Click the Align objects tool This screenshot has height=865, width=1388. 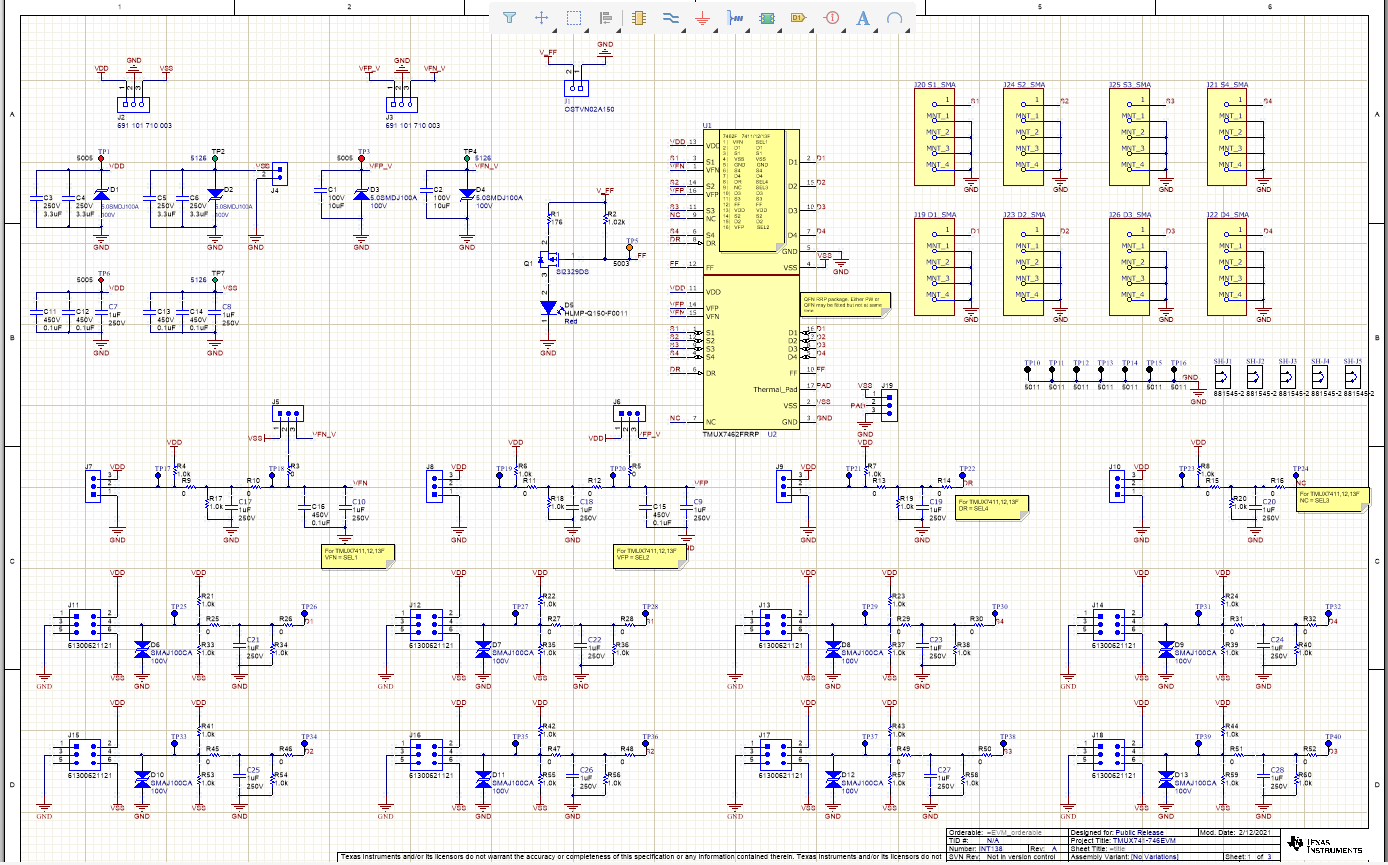tap(605, 18)
